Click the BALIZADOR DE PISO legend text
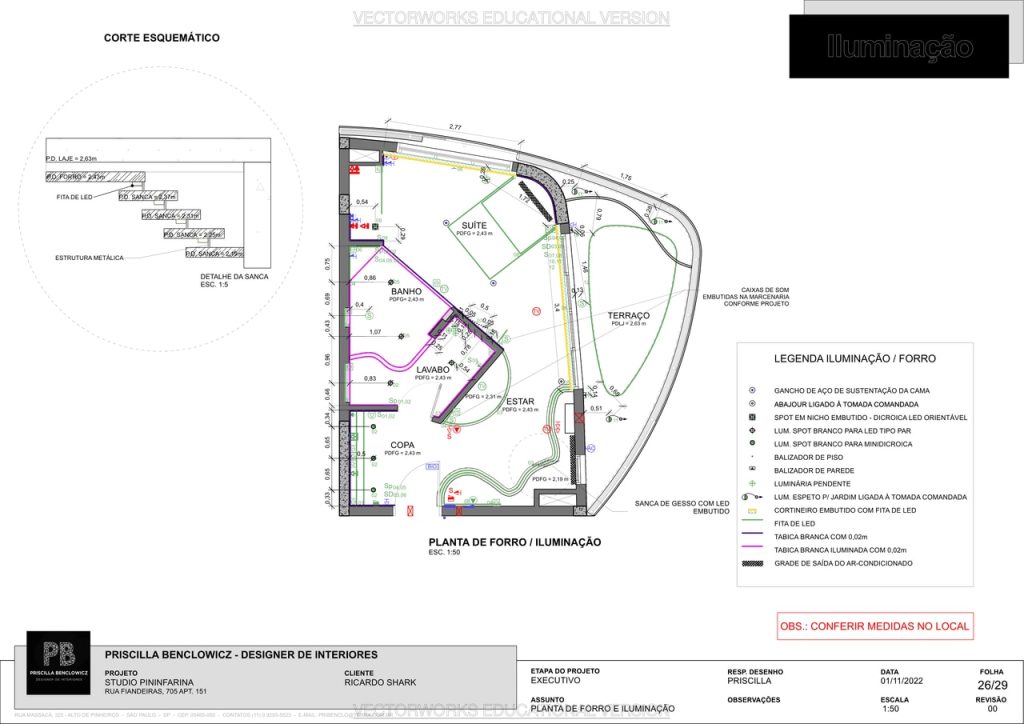This screenshot has width=1024, height=724. tap(817, 457)
